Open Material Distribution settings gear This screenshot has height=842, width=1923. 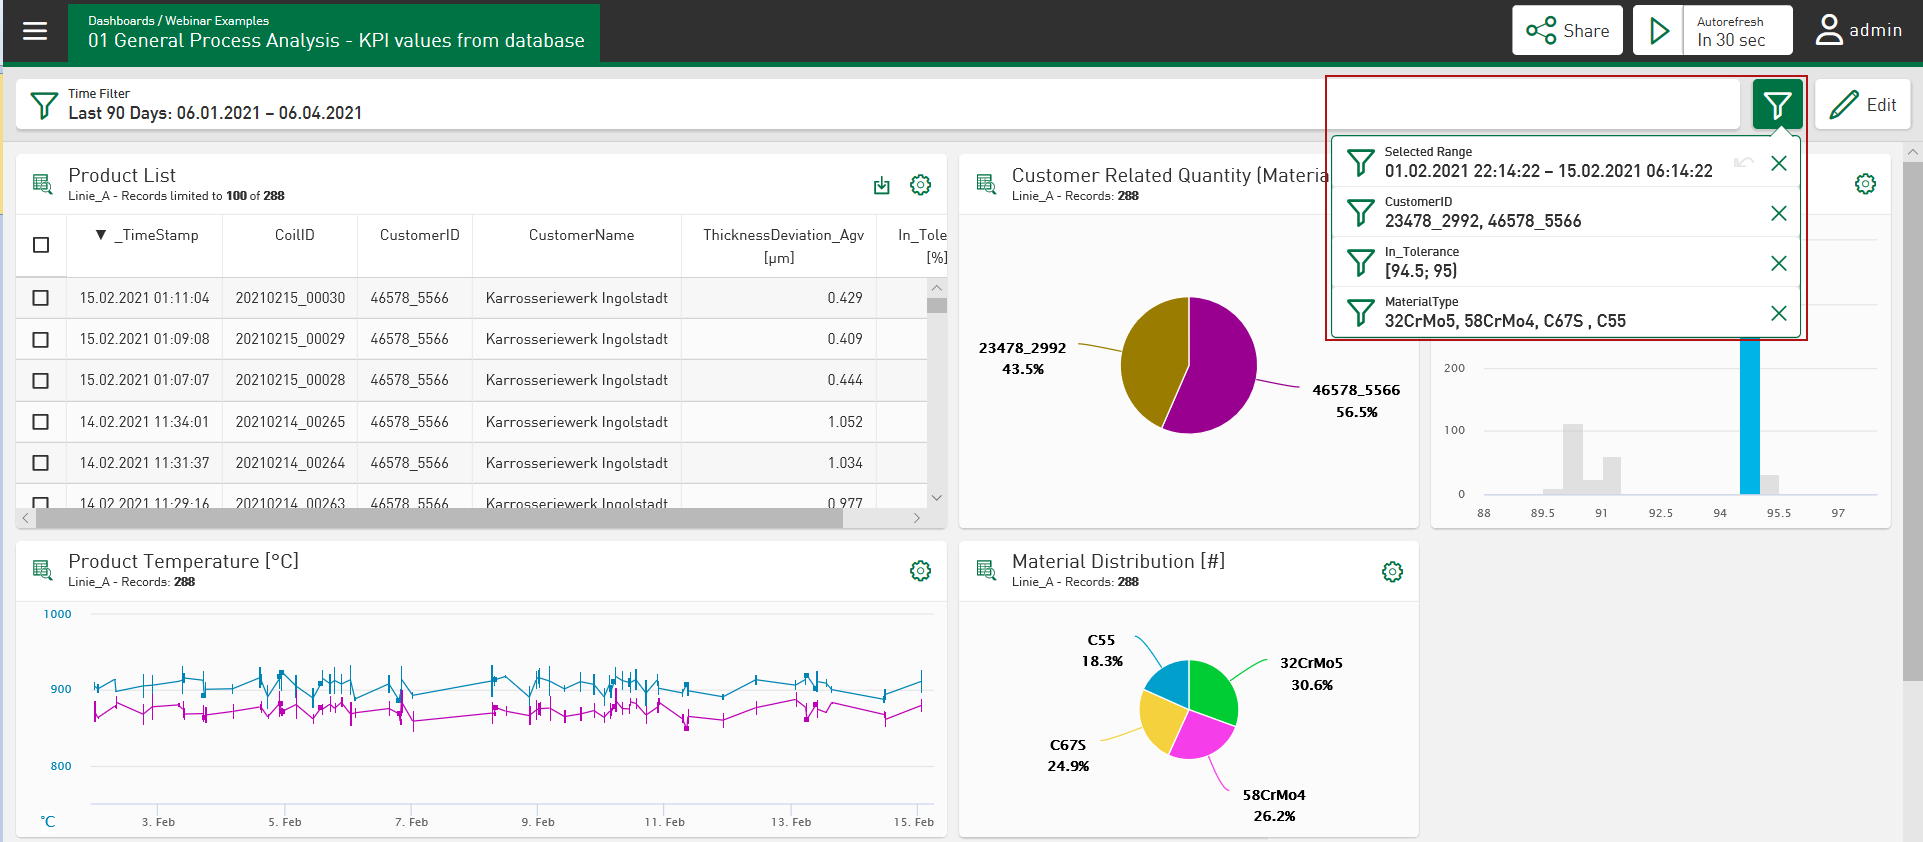pos(1392,571)
